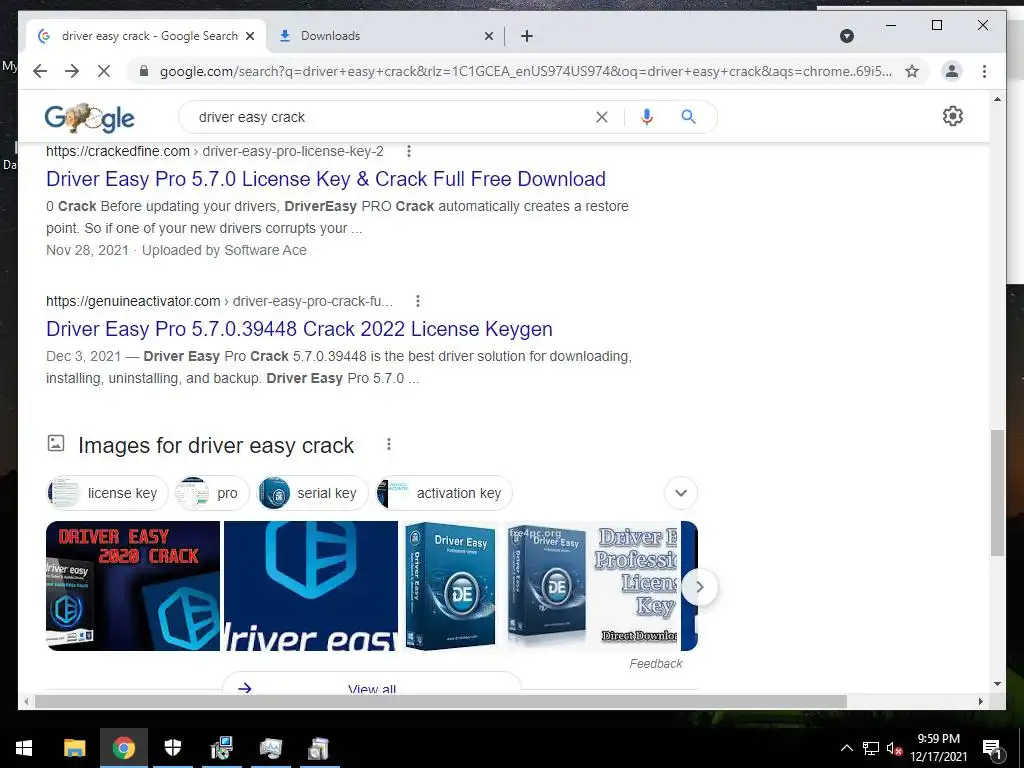Viewport: 1024px width, 768px height.
Task: Open options for the crackedfine.com result
Action: 409,152
